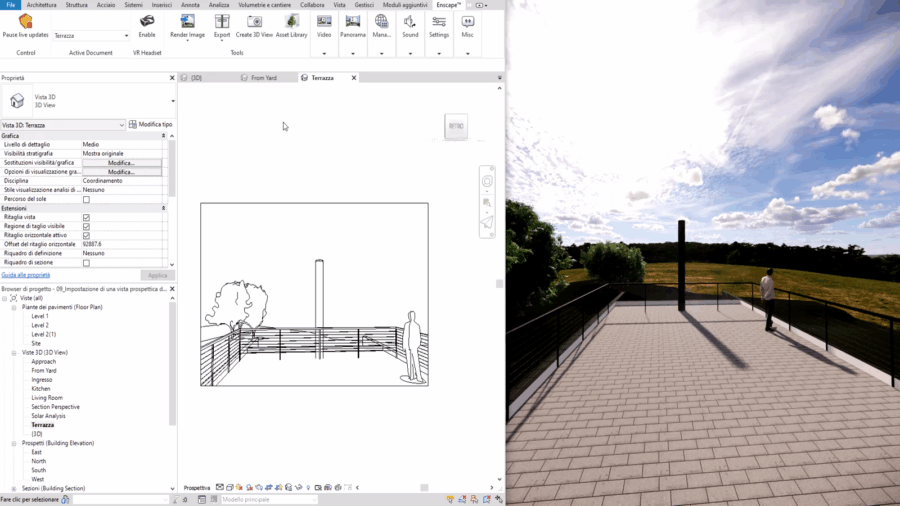900x506 pixels.
Task: Open the Guida alle proprietà link
Action: click(25, 275)
